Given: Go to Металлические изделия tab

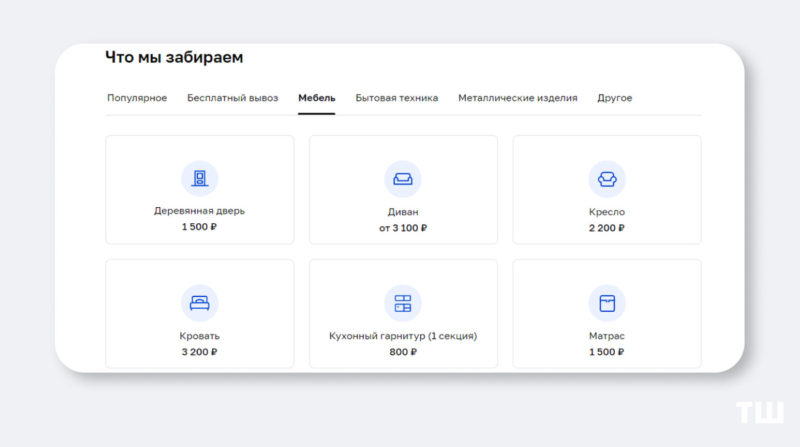Looking at the screenshot, I should click(517, 98).
